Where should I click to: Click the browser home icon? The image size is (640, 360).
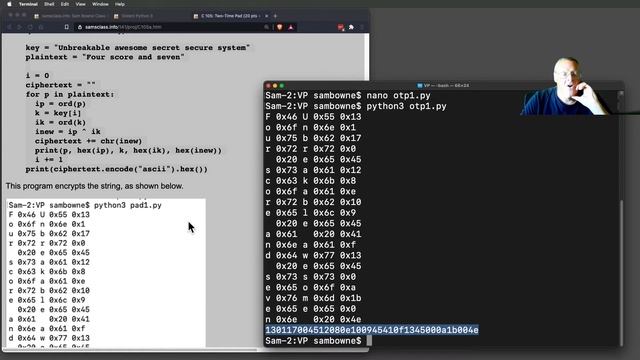pyautogui.click(x=41, y=27)
